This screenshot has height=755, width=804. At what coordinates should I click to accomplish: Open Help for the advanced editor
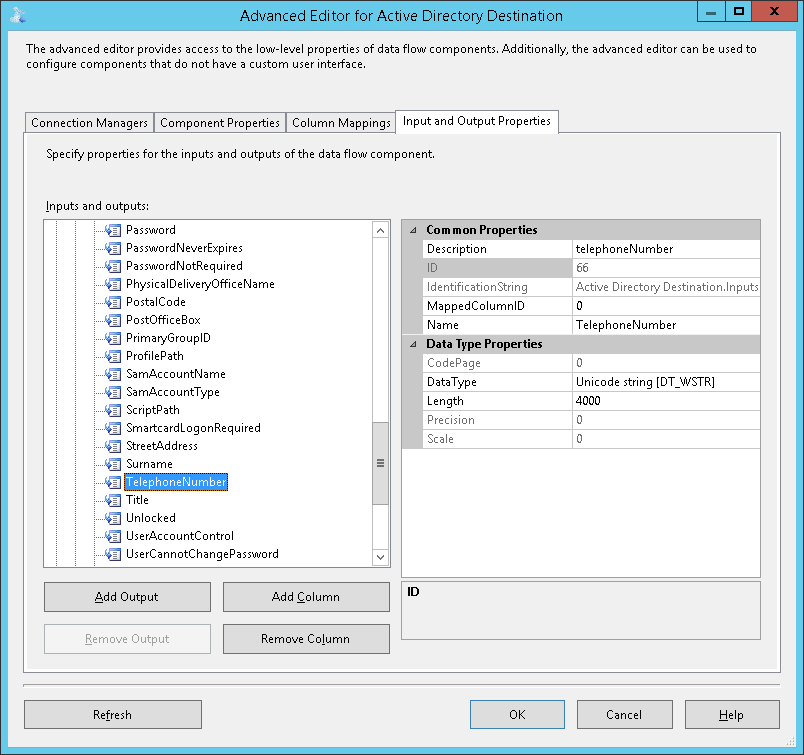pos(732,714)
